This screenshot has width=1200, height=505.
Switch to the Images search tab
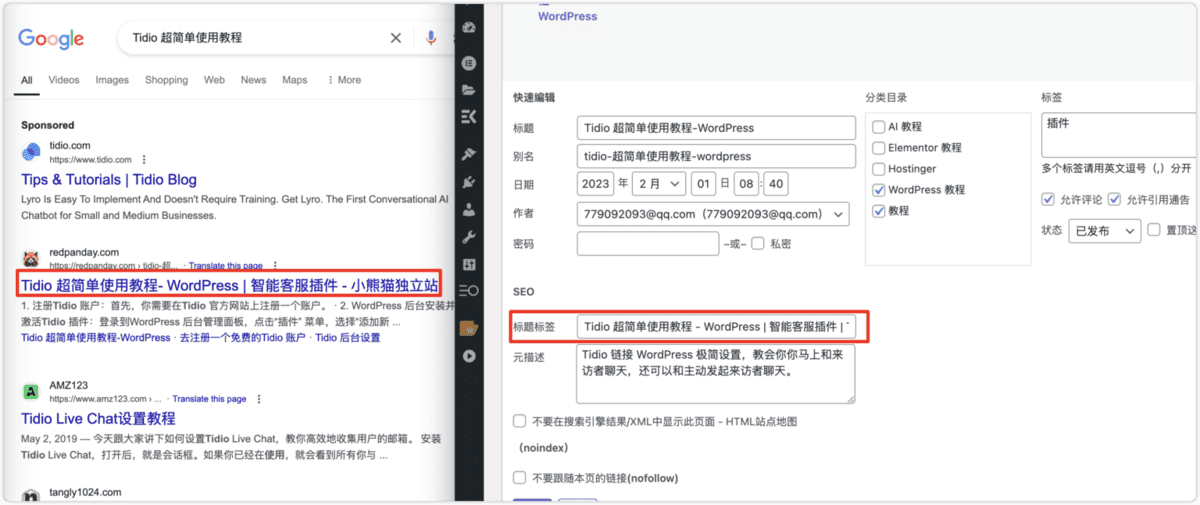(112, 80)
